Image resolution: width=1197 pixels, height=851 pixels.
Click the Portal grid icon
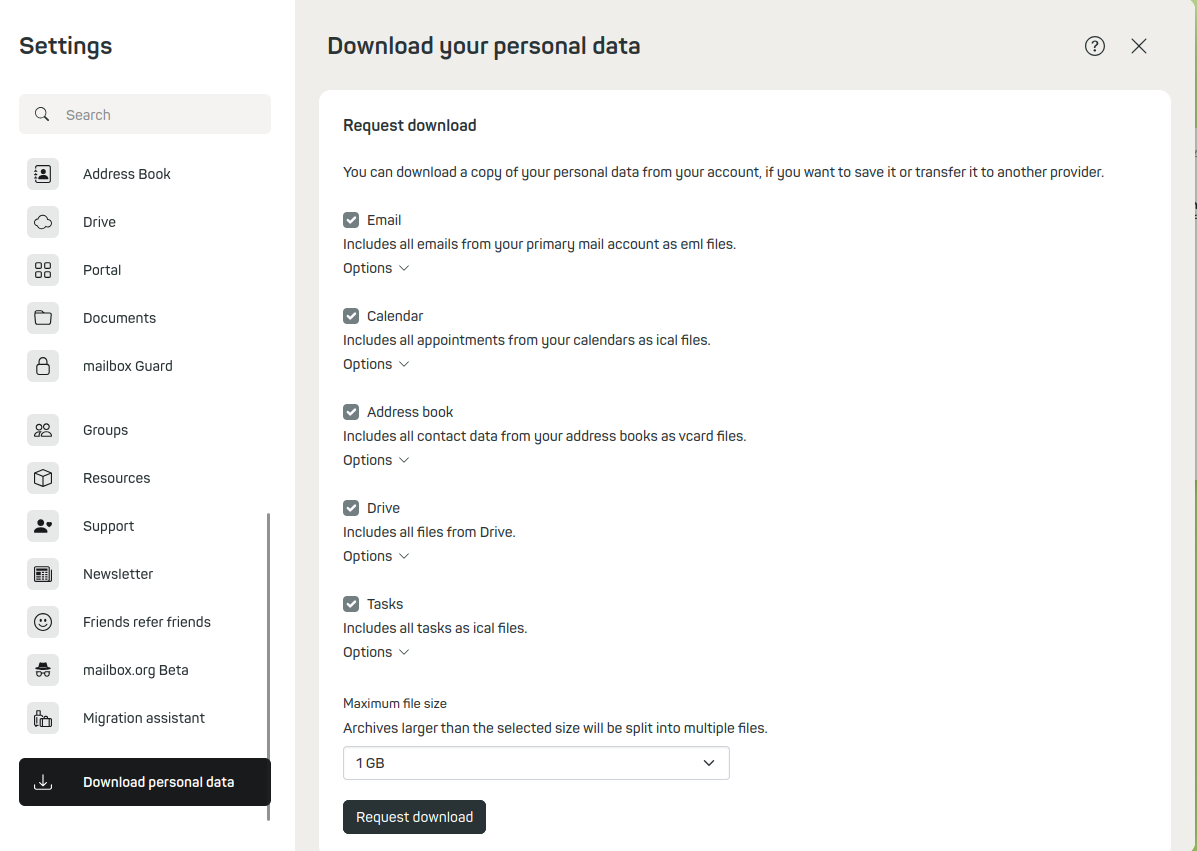(x=43, y=270)
